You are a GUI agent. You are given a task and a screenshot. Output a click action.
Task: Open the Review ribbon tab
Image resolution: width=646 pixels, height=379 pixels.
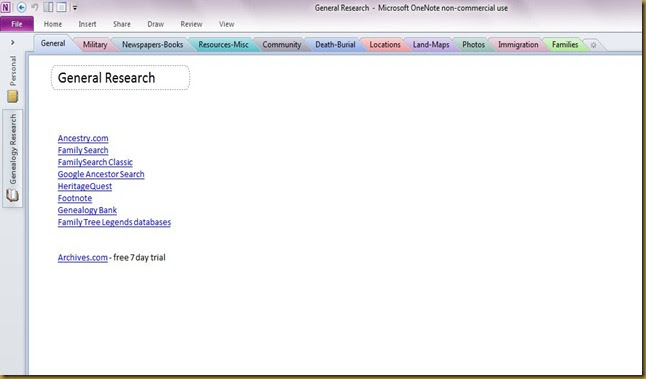[x=191, y=24]
